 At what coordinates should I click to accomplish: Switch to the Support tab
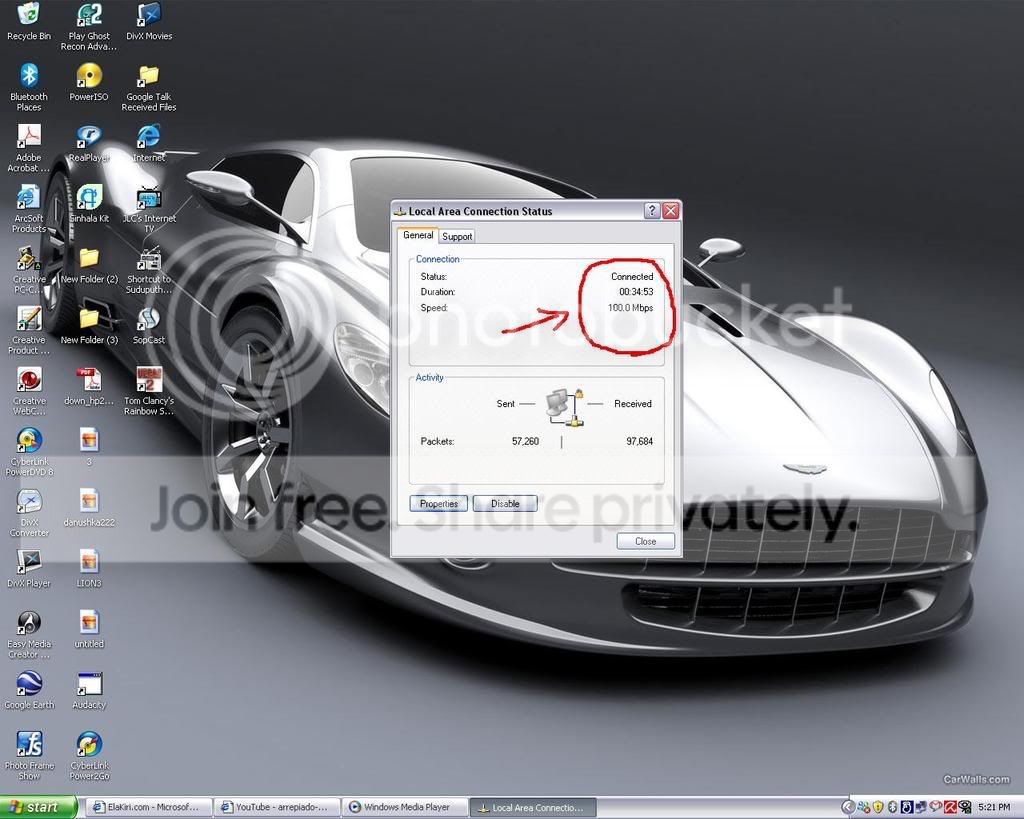point(456,236)
